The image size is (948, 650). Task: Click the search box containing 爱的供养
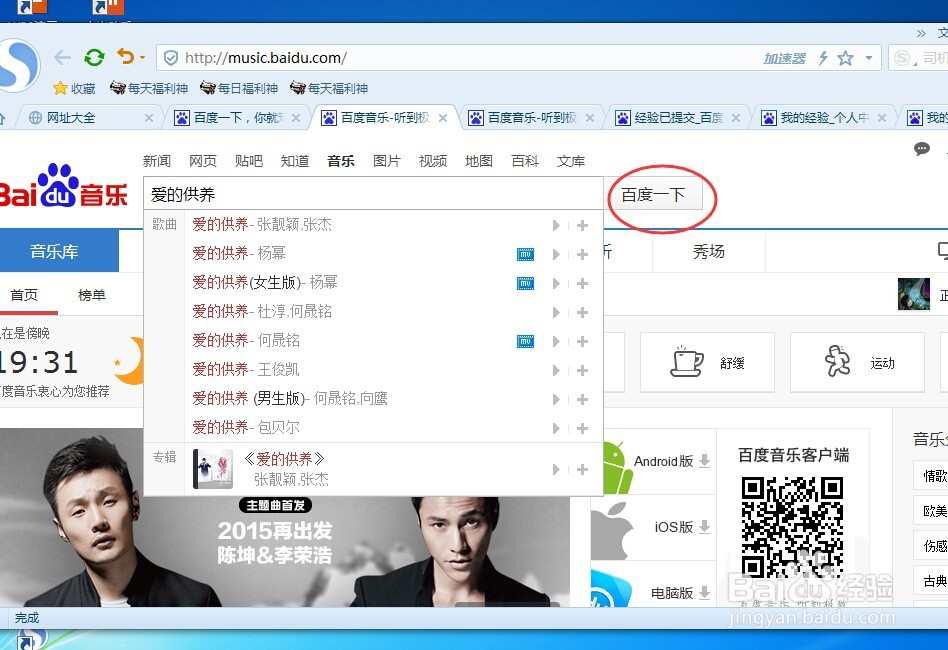click(x=373, y=194)
